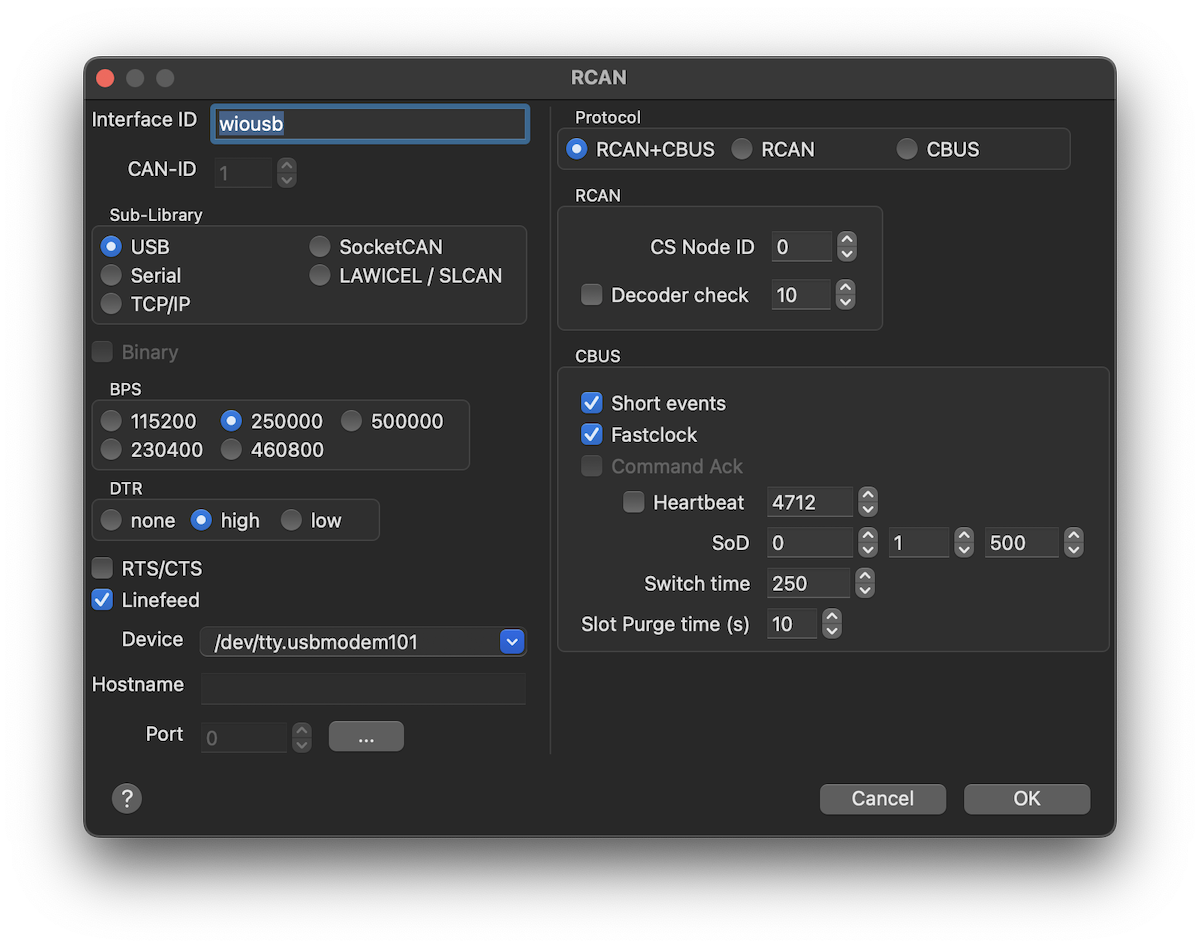Uncheck the Linefeed option

pos(102,600)
